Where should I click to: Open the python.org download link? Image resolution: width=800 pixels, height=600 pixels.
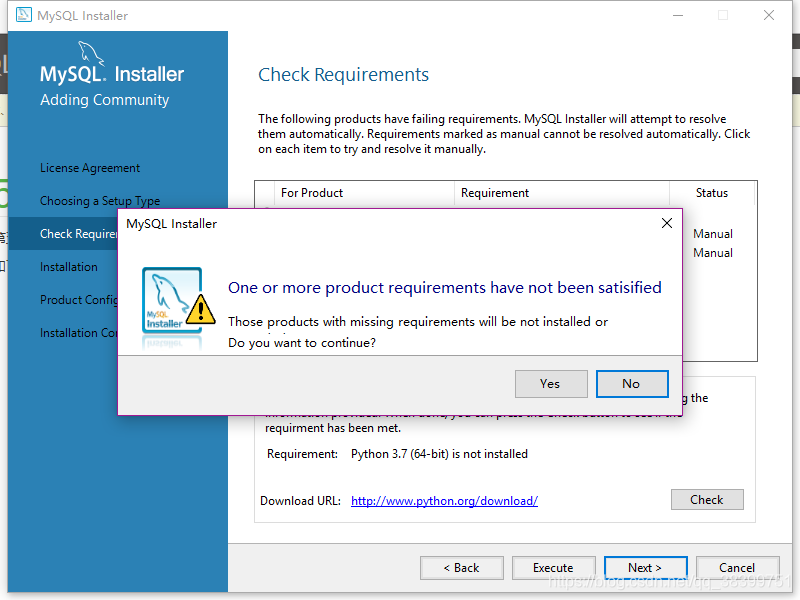444,501
